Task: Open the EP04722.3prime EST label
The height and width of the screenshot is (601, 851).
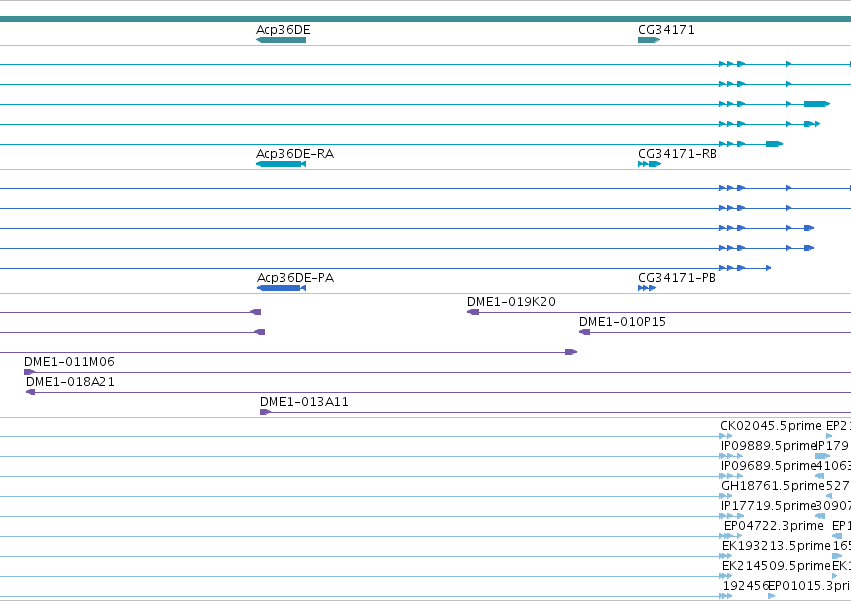Action: [x=774, y=526]
